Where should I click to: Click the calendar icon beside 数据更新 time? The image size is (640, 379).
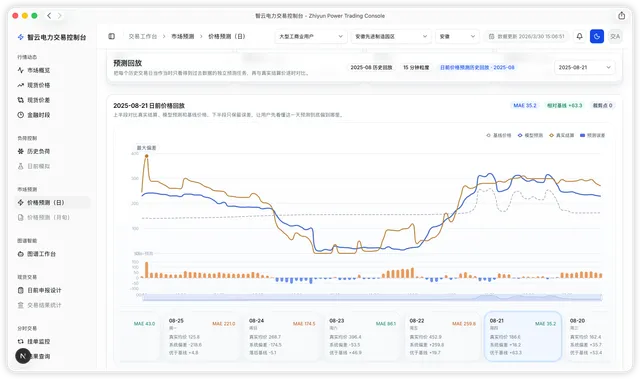click(x=491, y=36)
